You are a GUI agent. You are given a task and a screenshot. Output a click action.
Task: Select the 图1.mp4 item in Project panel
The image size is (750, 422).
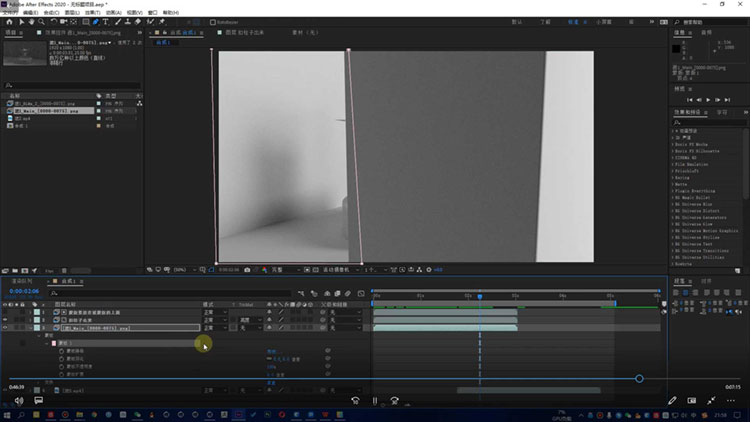click(x=20, y=118)
